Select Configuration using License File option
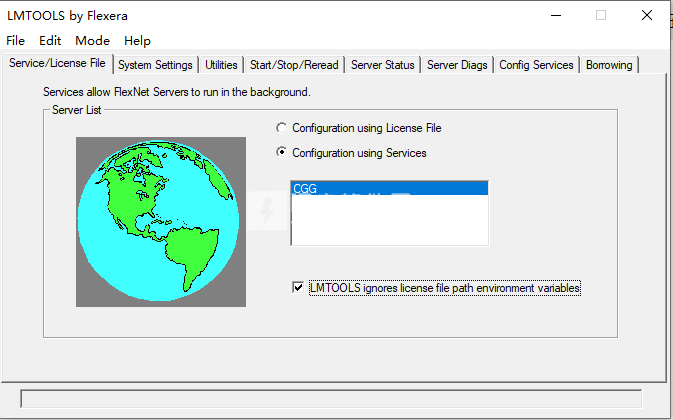Viewport: 673px width, 420px height. [x=282, y=128]
